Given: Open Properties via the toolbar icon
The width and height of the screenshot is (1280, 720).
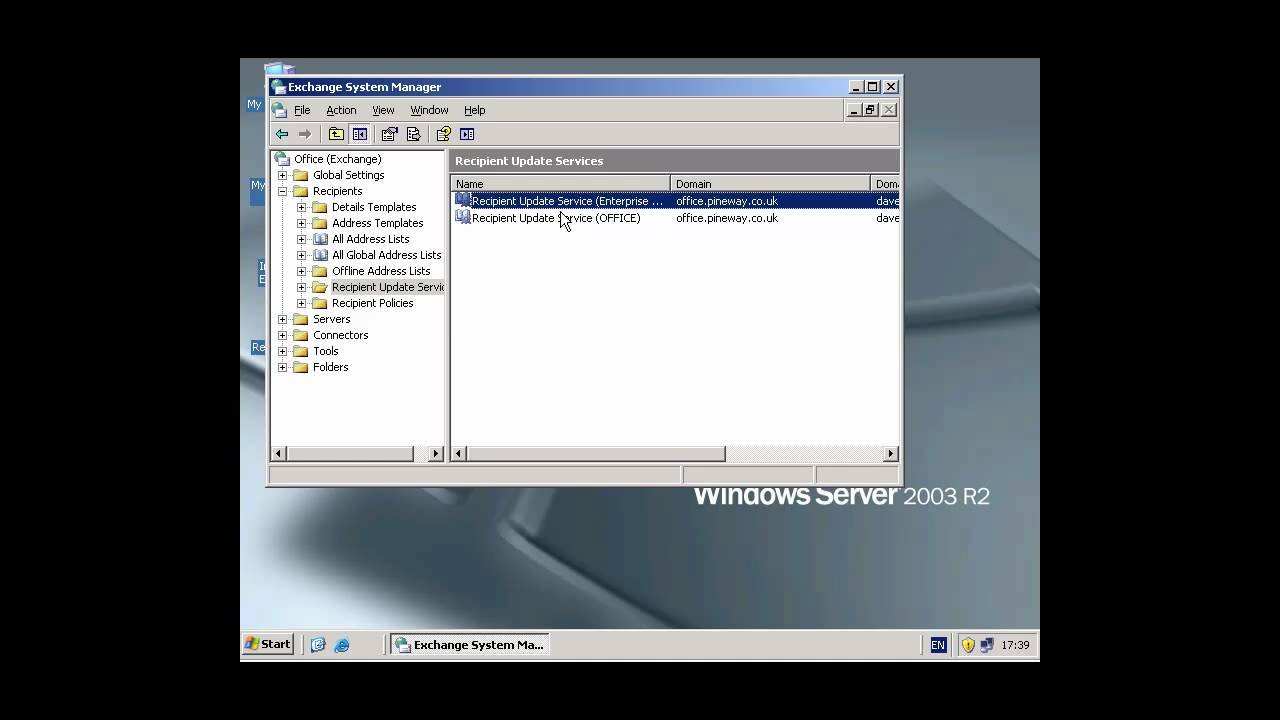Looking at the screenshot, I should pyautogui.click(x=390, y=134).
